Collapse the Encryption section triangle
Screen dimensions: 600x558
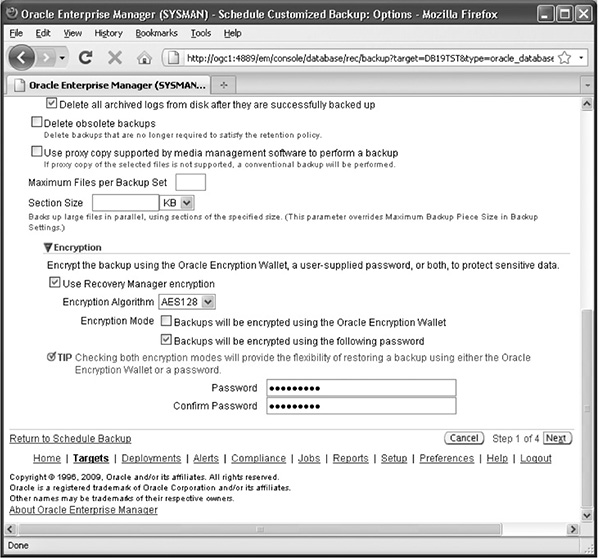(x=48, y=247)
